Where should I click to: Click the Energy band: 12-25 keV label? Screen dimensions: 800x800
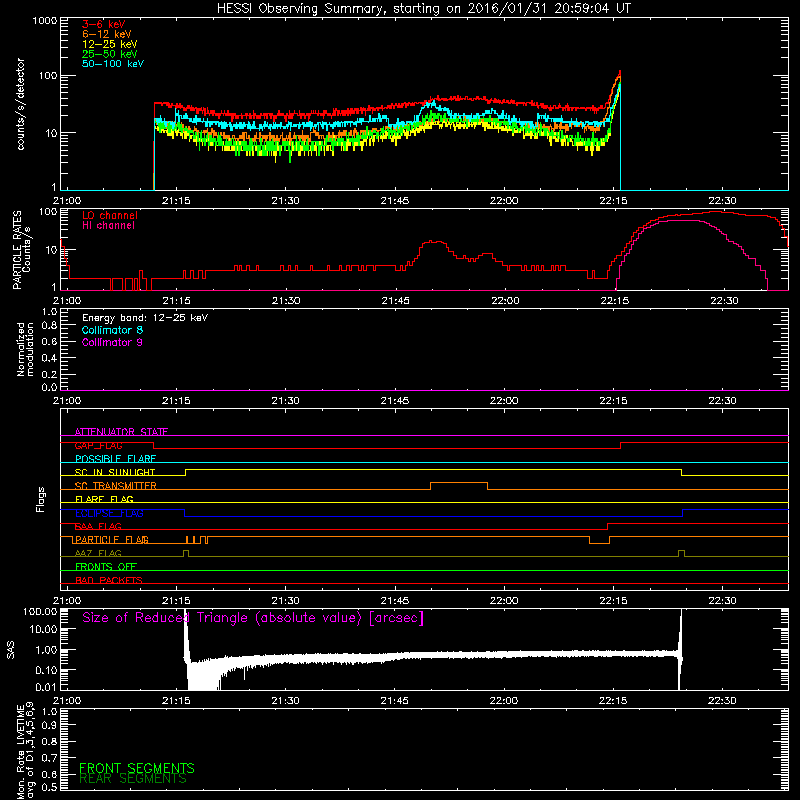tap(145, 318)
